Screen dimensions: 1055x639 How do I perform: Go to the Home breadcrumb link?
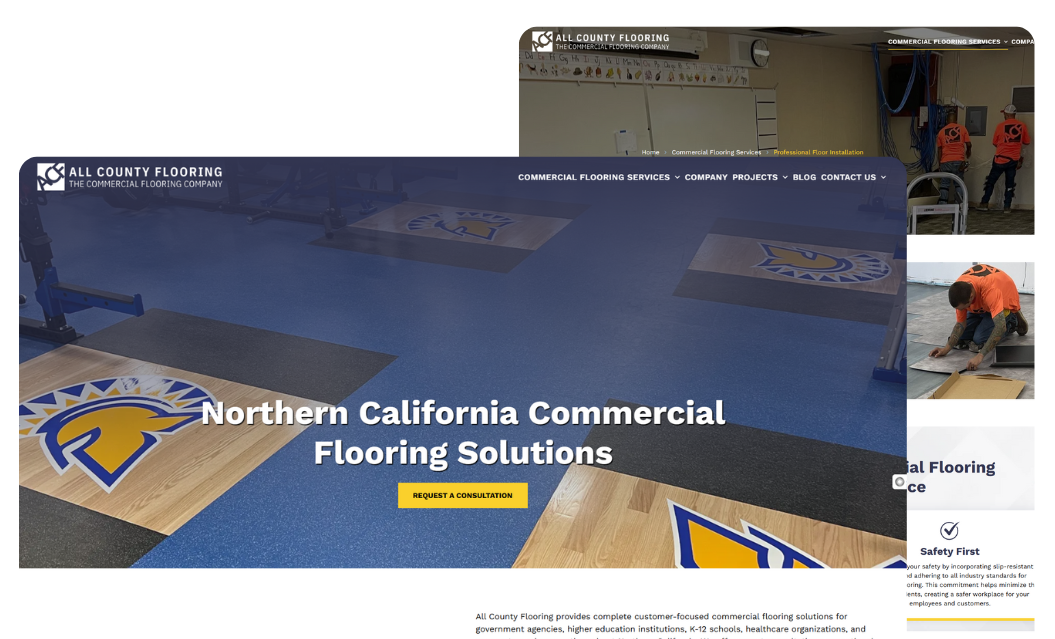point(650,152)
